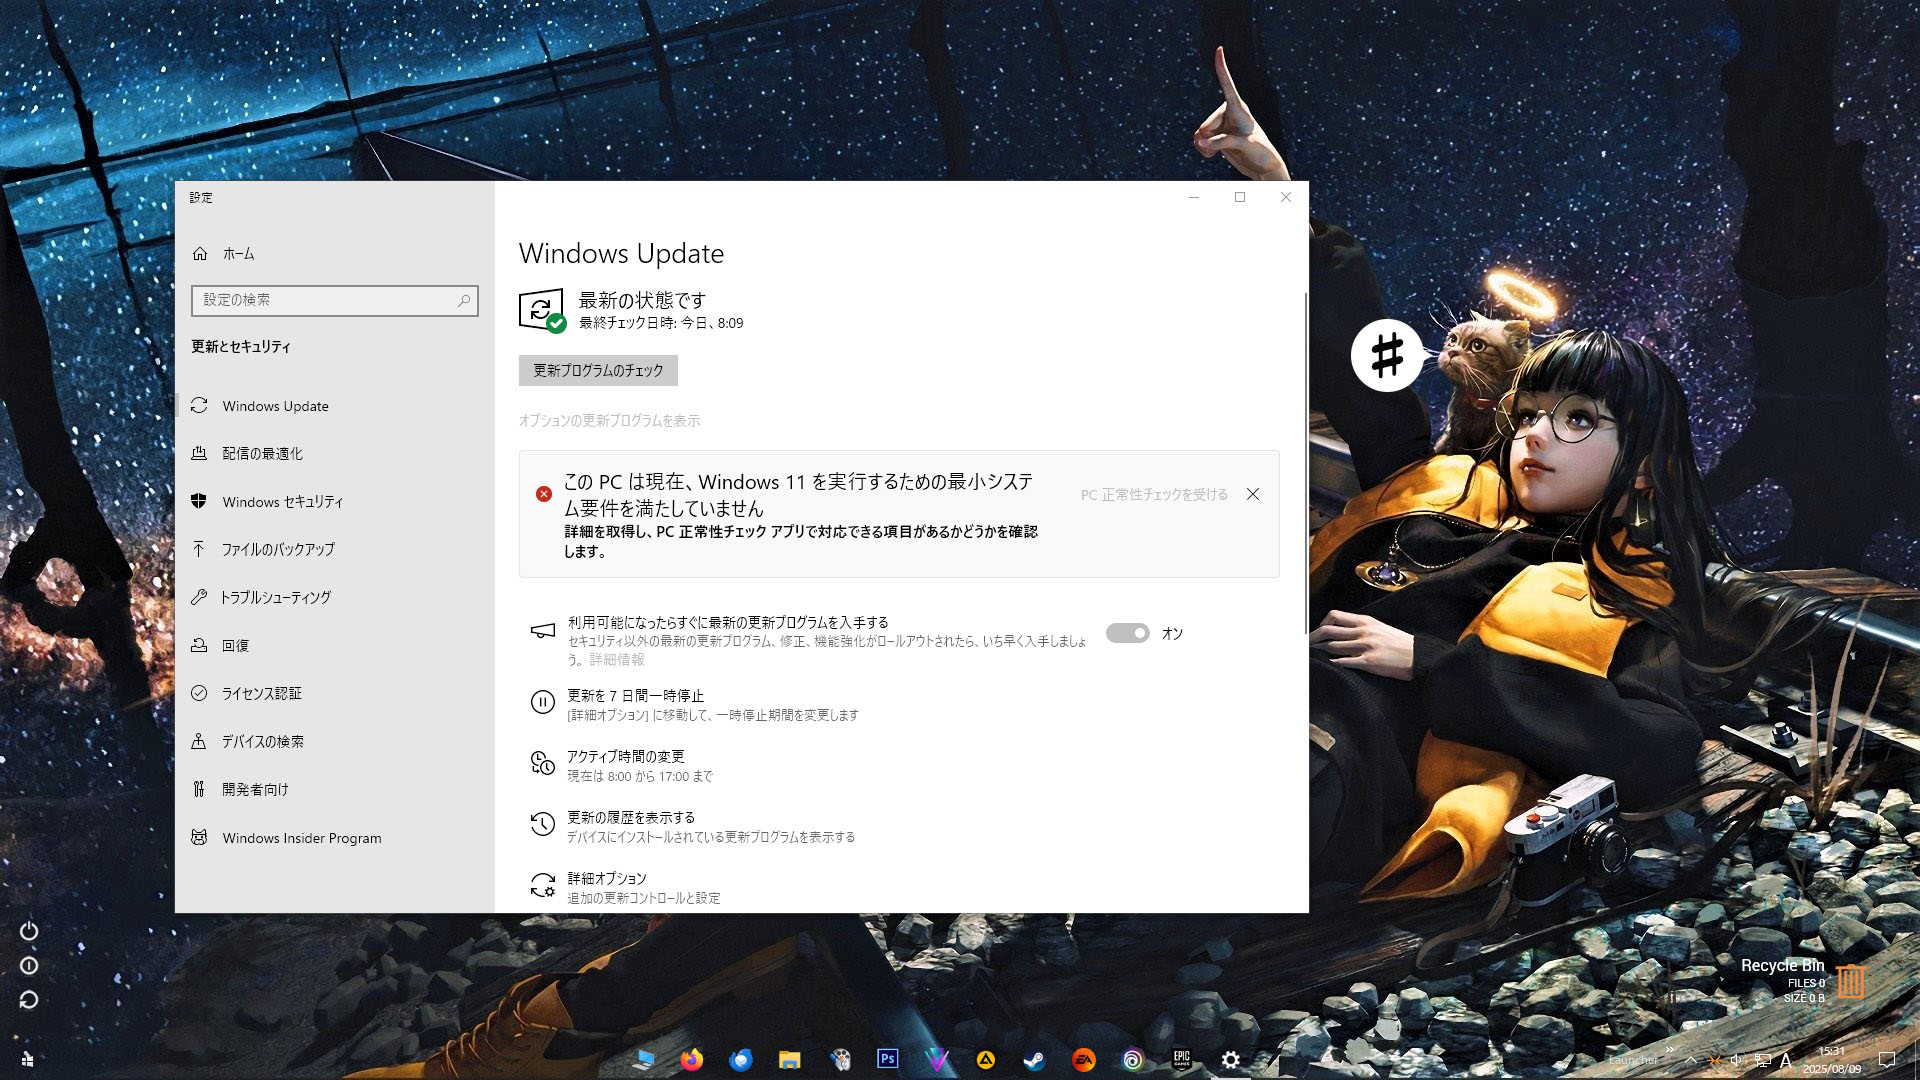The image size is (1920, 1080).
Task: Select Windows Update in the sidebar
Action: click(334, 406)
